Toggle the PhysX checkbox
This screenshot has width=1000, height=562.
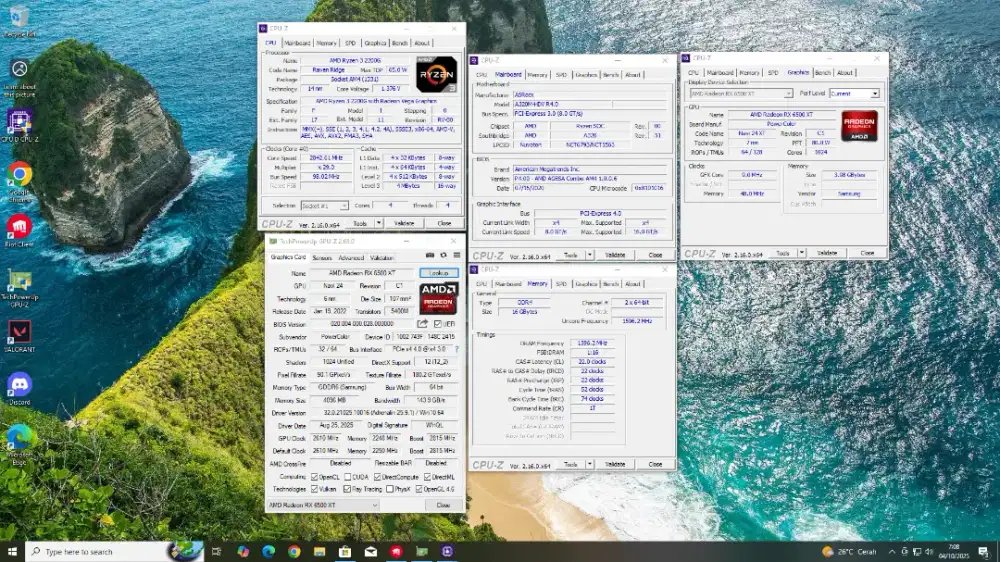390,489
